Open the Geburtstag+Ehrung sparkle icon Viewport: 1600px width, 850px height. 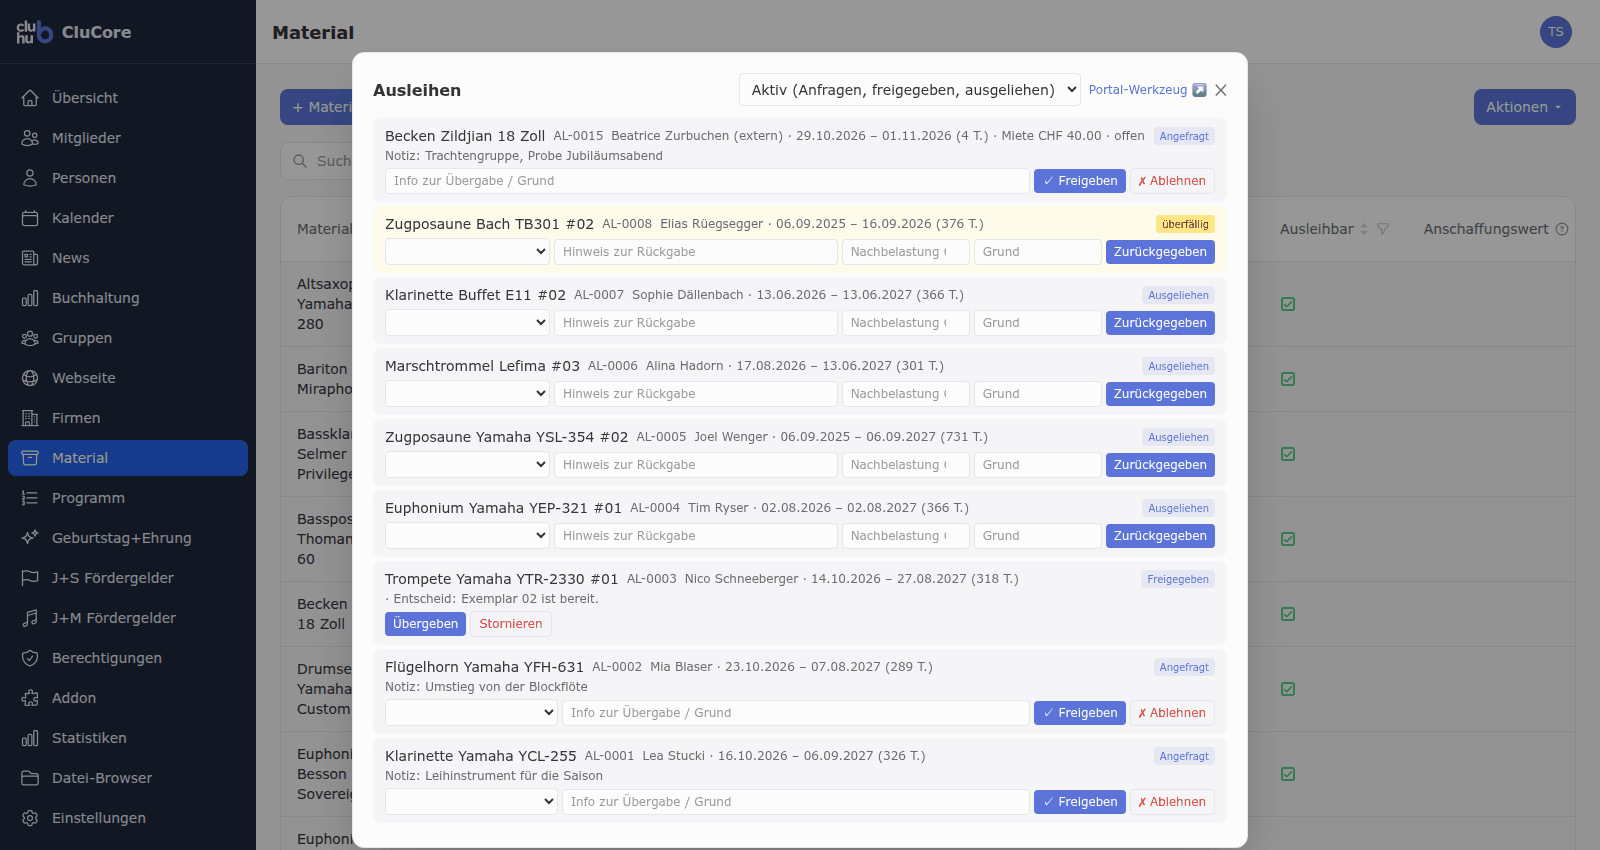point(30,538)
